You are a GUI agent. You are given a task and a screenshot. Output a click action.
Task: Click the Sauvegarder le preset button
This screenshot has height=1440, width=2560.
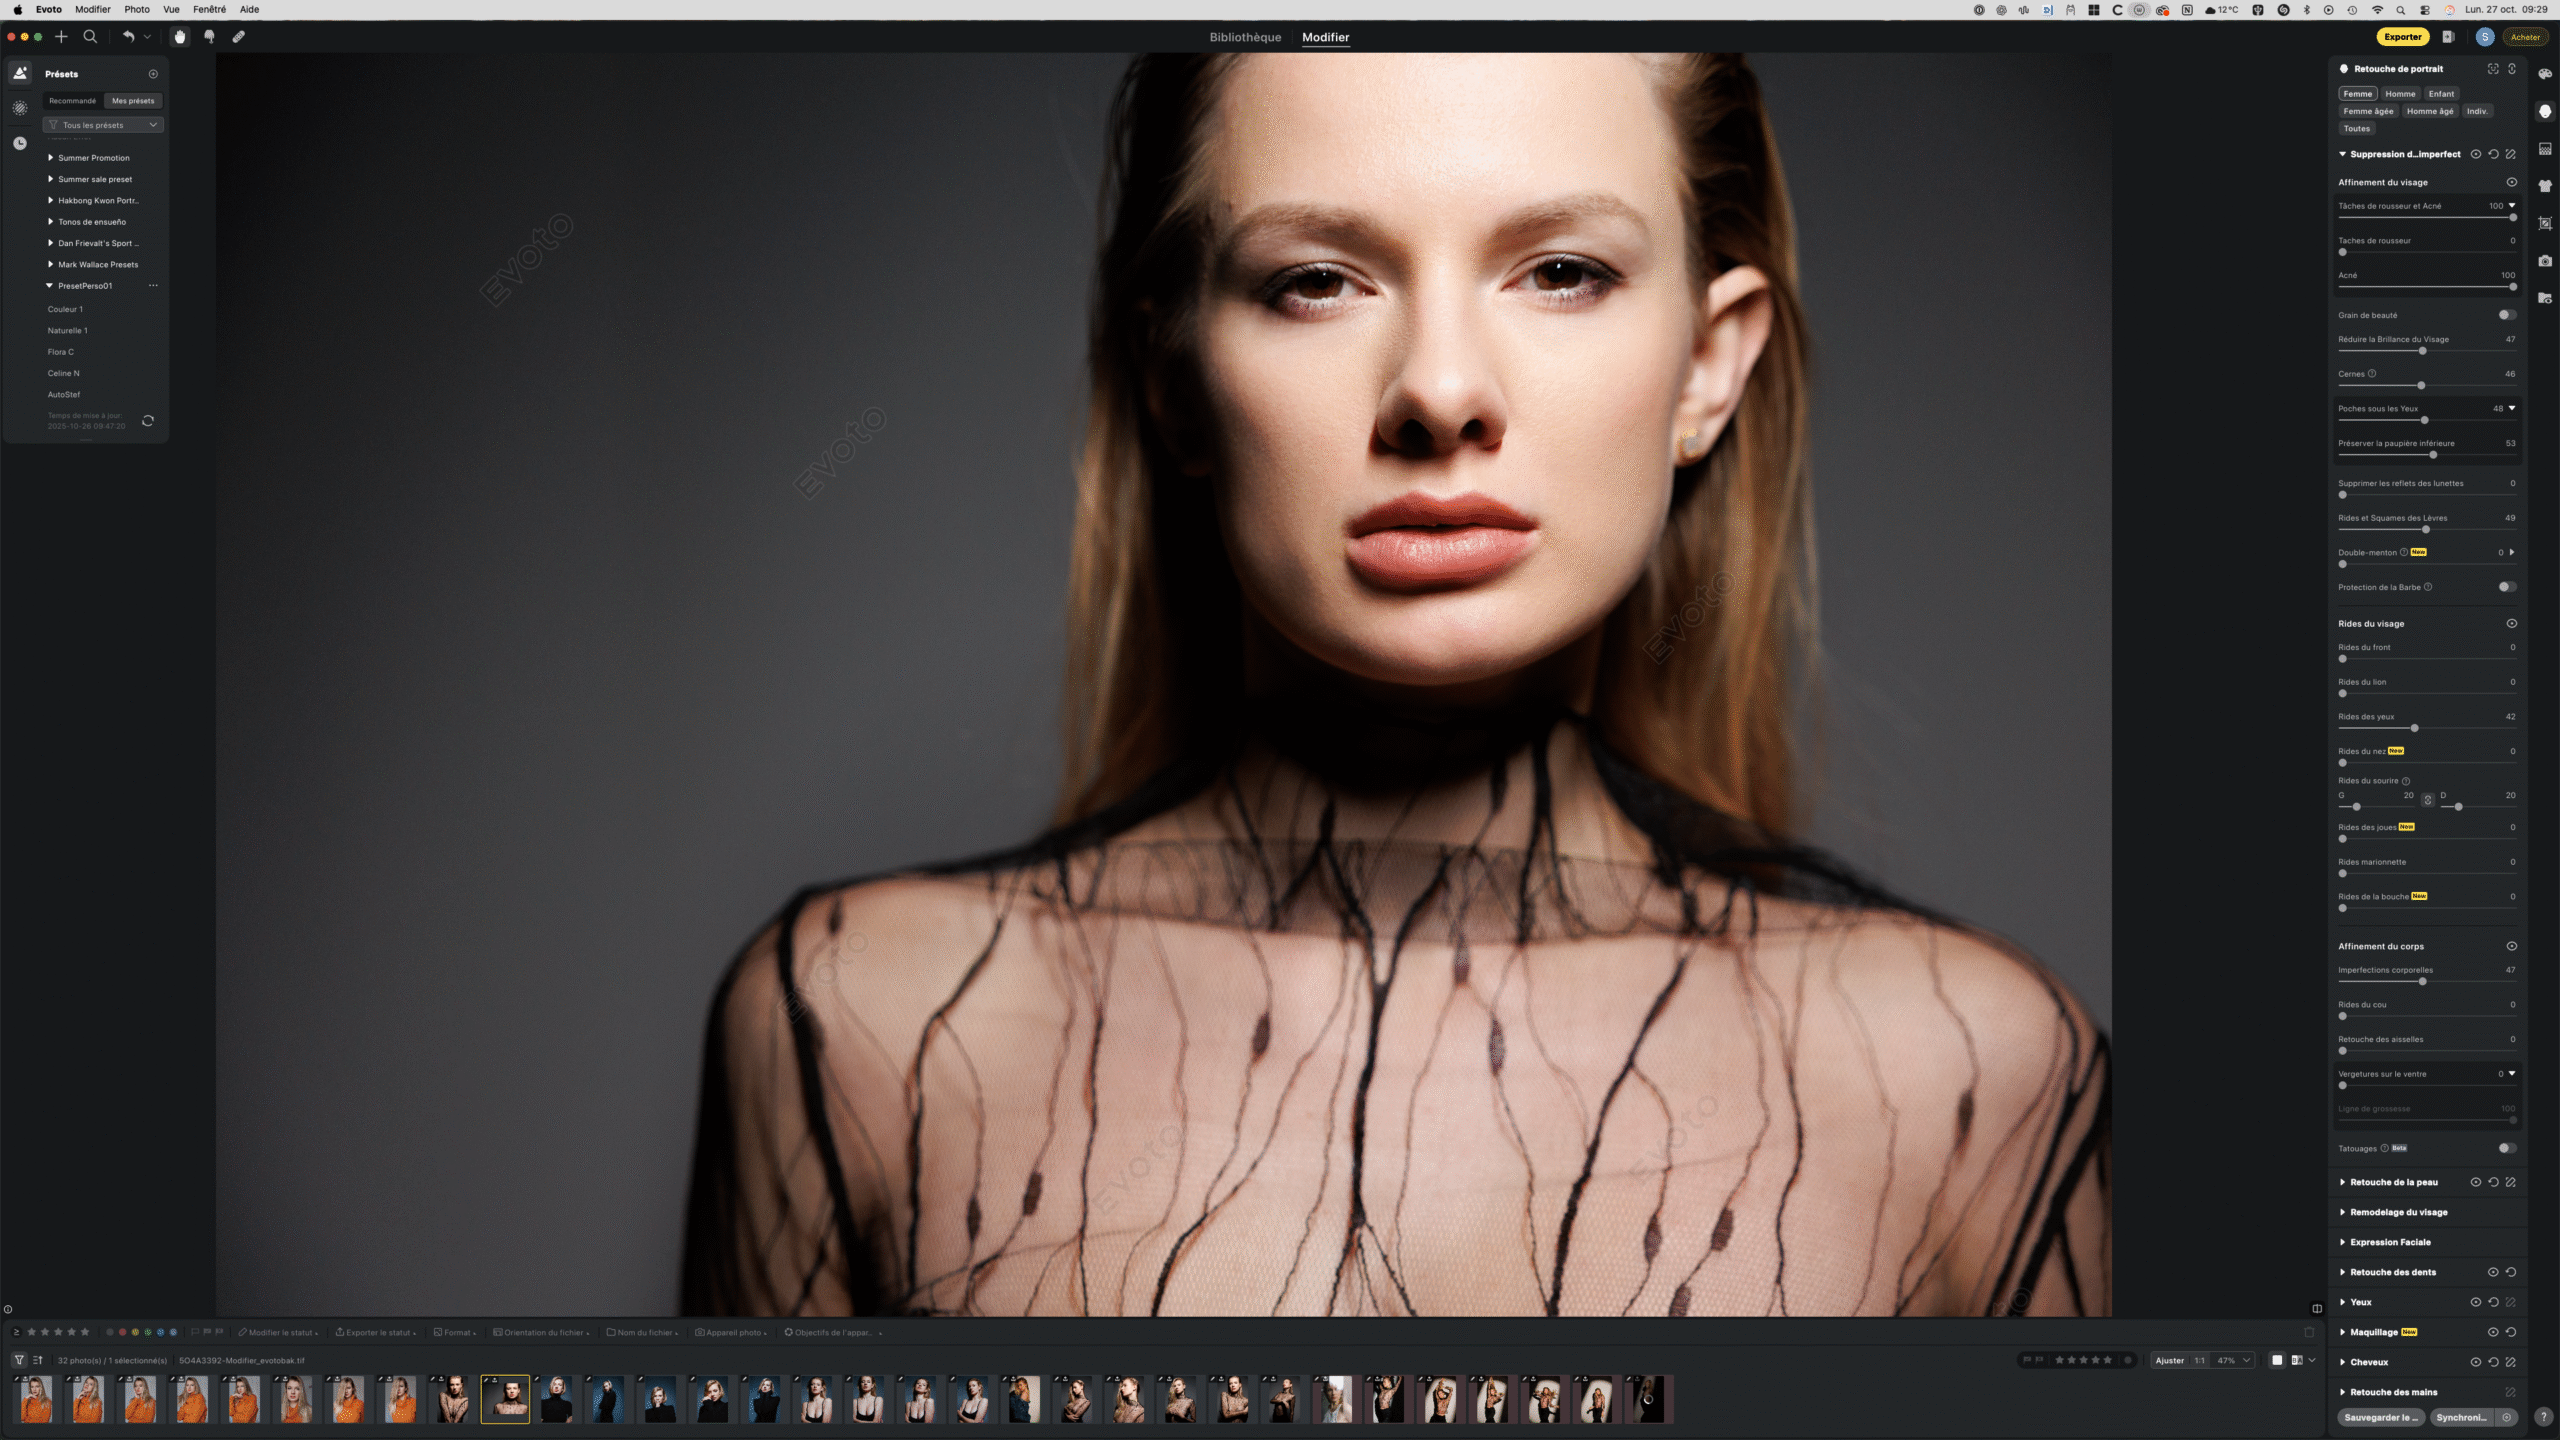(x=2381, y=1417)
